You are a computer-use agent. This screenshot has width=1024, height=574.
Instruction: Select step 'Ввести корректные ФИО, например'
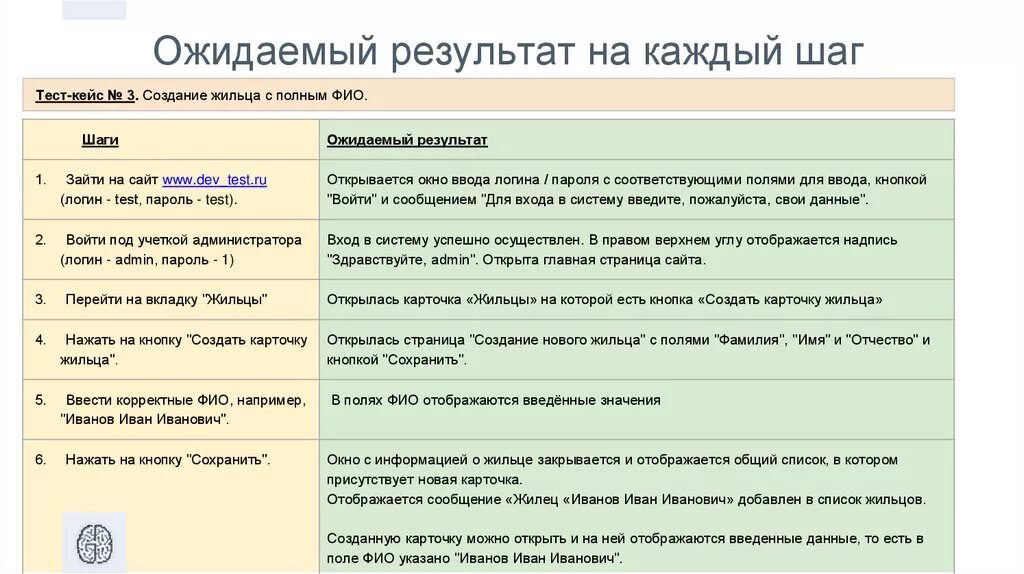point(185,400)
